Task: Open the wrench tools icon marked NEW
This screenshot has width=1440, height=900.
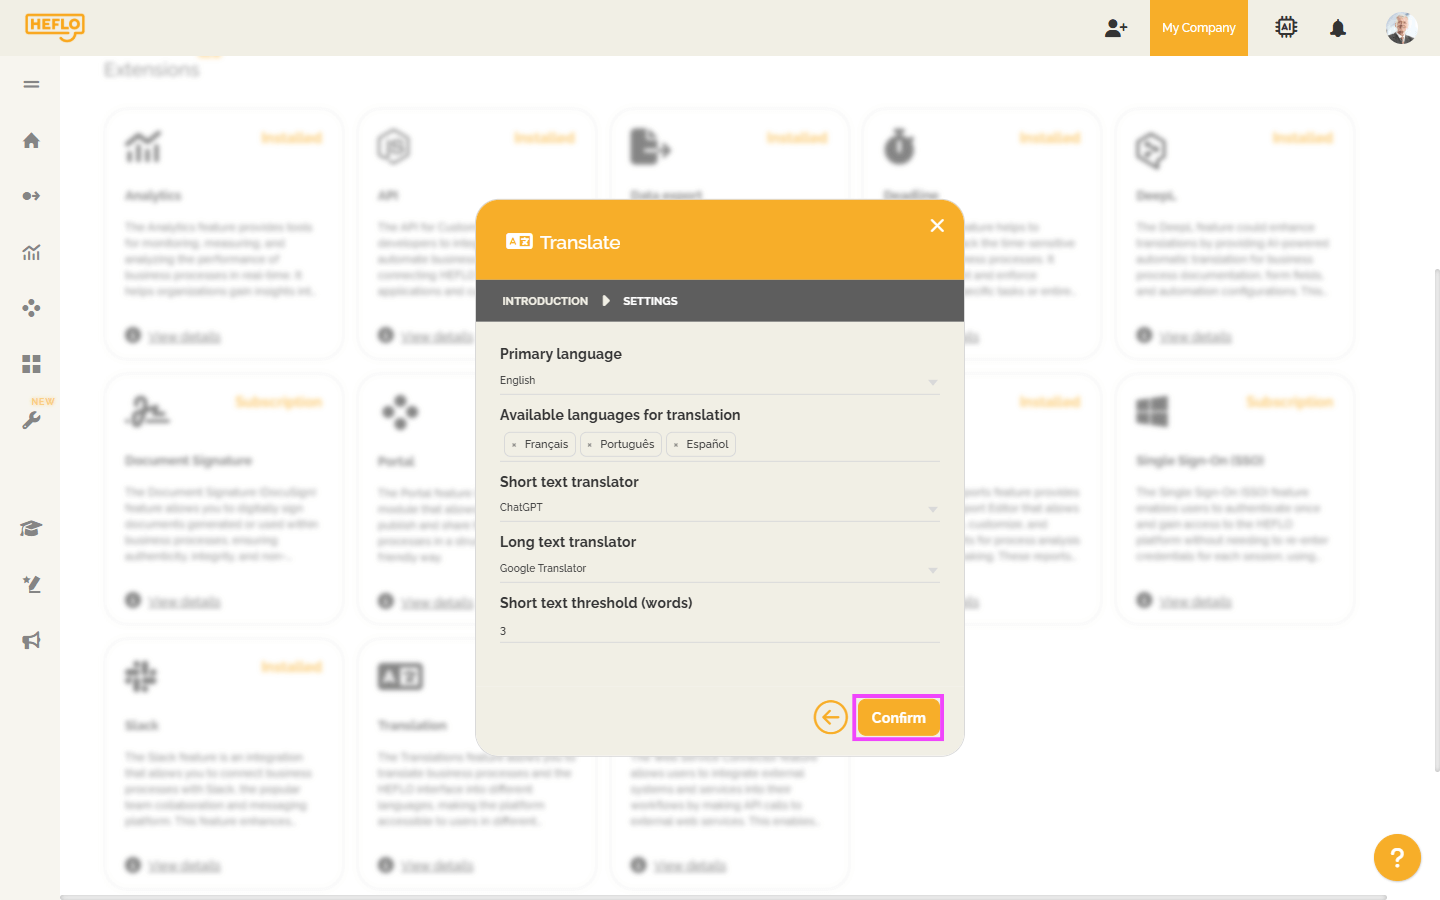Action: point(31,421)
